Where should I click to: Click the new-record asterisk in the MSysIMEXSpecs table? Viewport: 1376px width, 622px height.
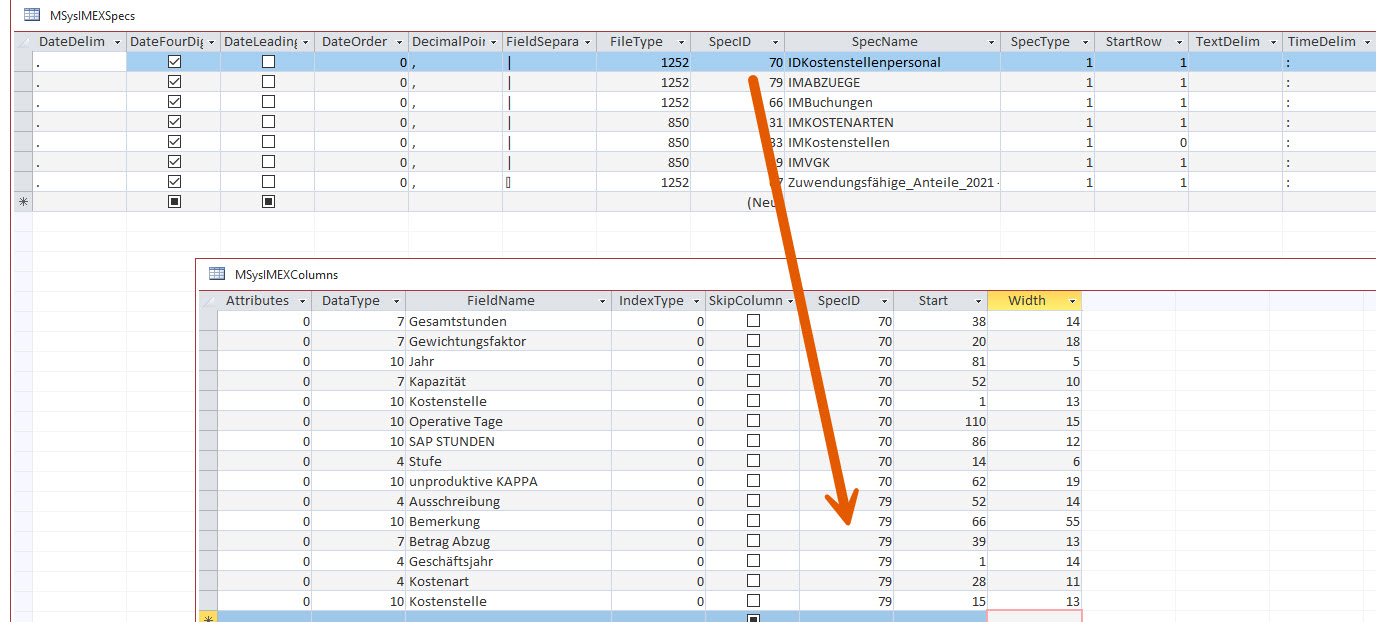pos(22,202)
